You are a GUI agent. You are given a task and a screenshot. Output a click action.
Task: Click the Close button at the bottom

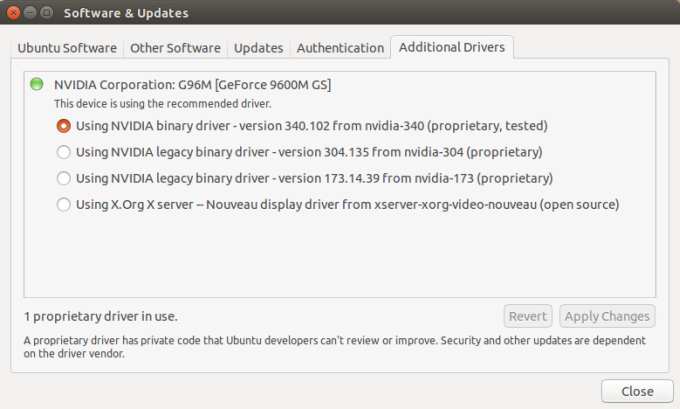(637, 391)
